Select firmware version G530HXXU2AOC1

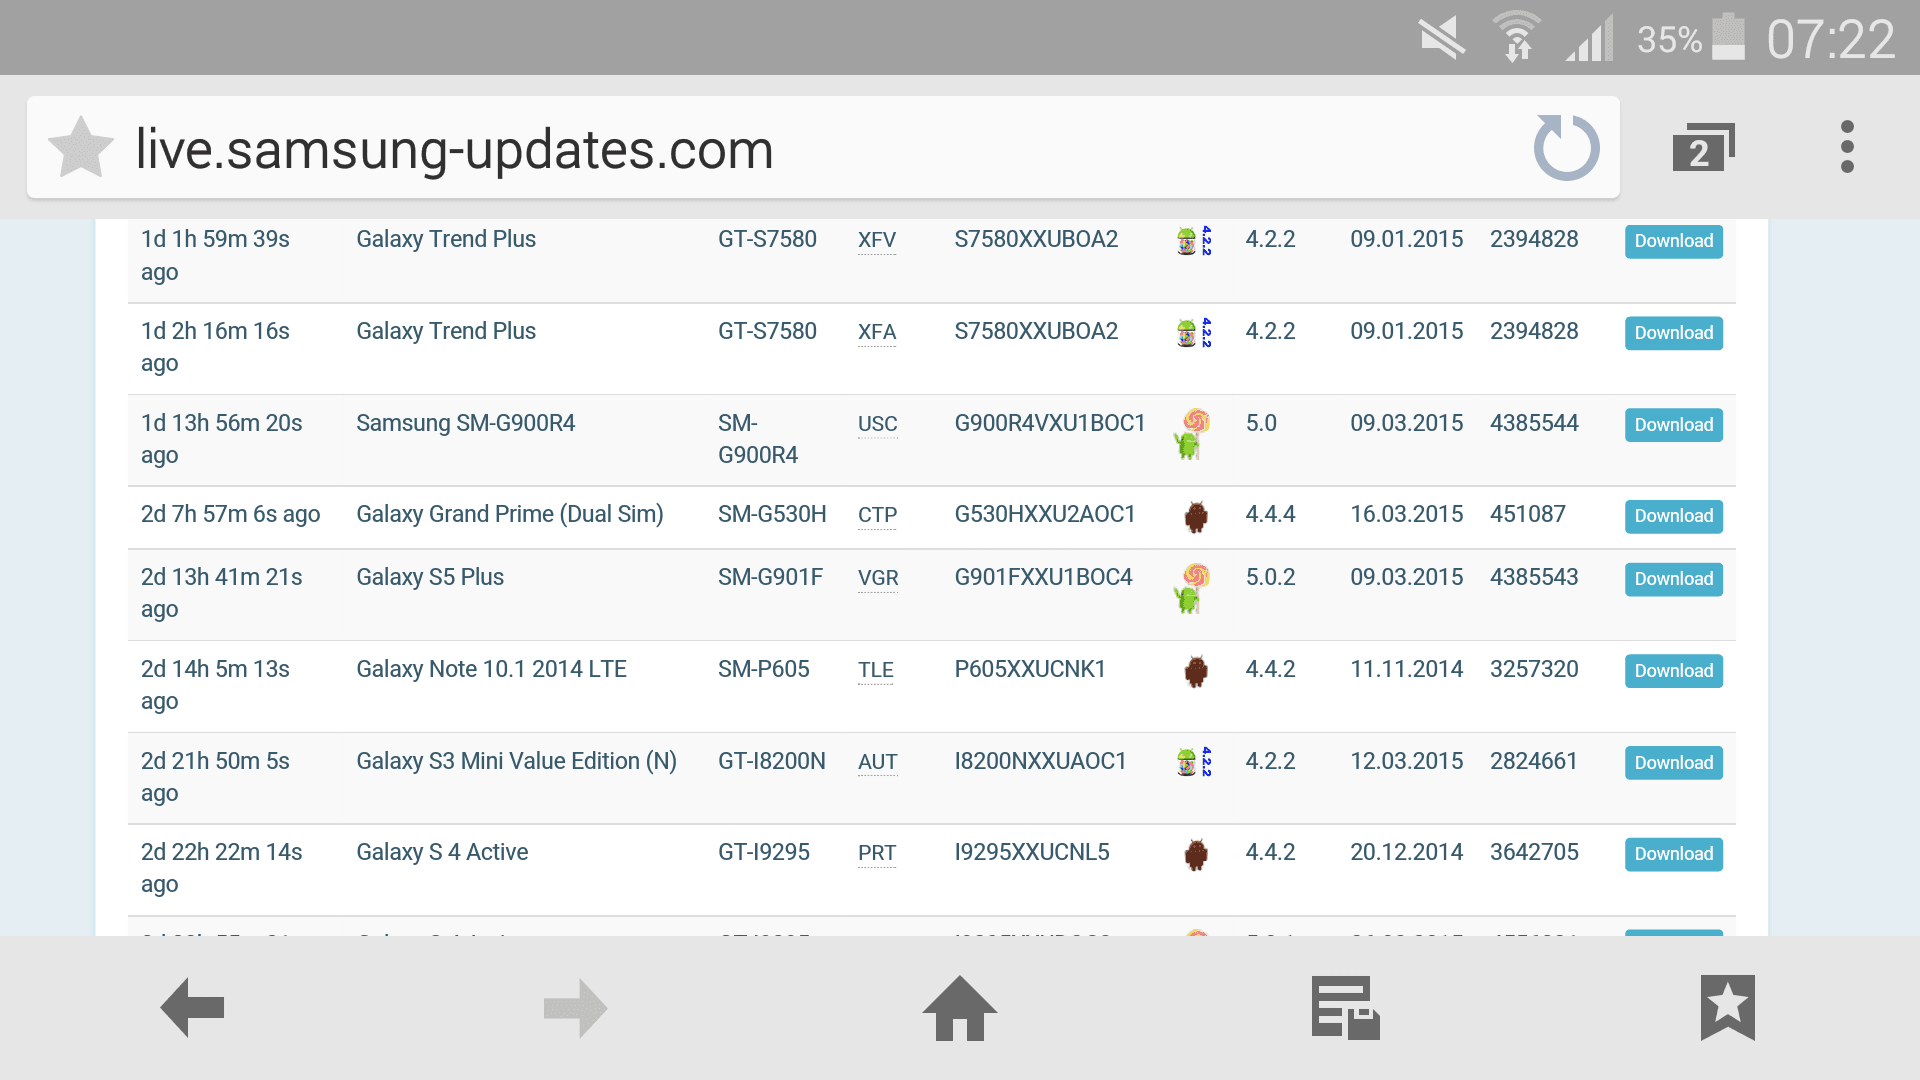pos(1045,514)
